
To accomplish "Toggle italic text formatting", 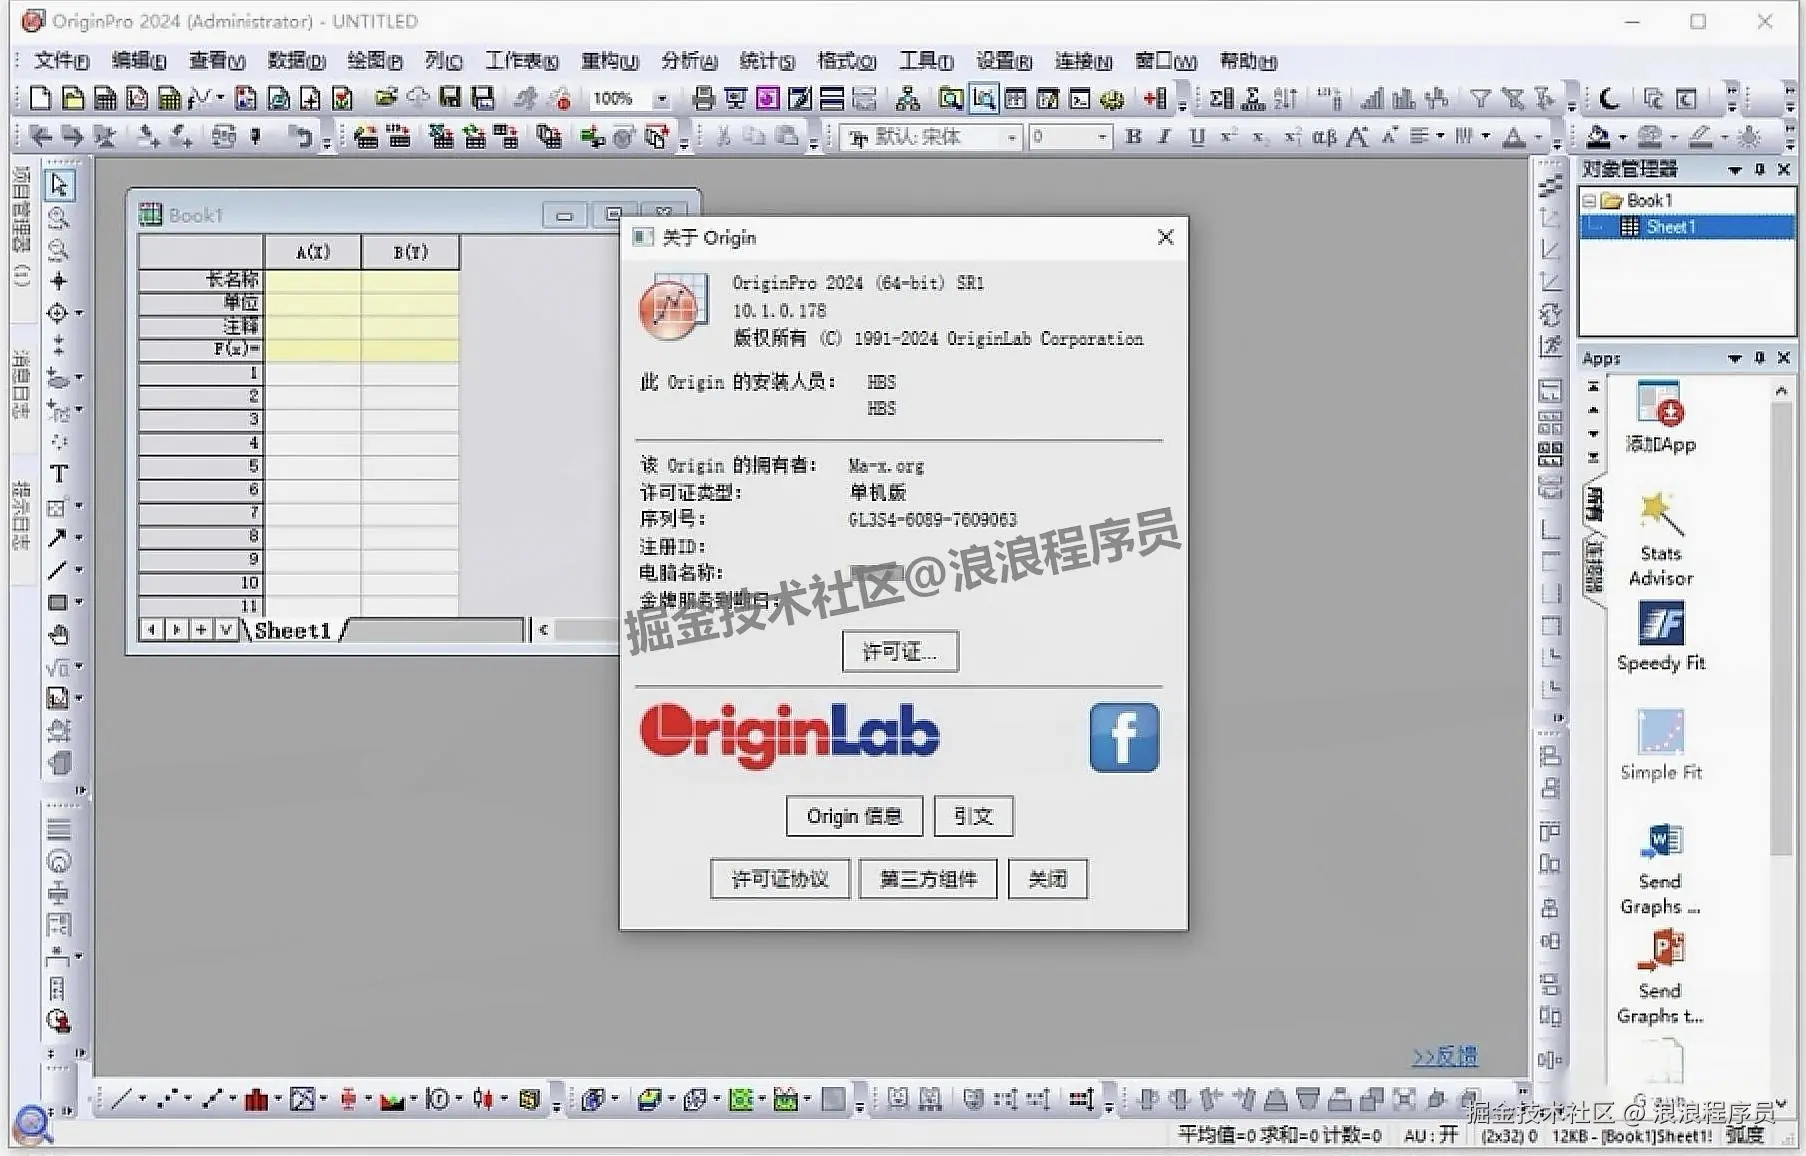I will tap(1163, 137).
